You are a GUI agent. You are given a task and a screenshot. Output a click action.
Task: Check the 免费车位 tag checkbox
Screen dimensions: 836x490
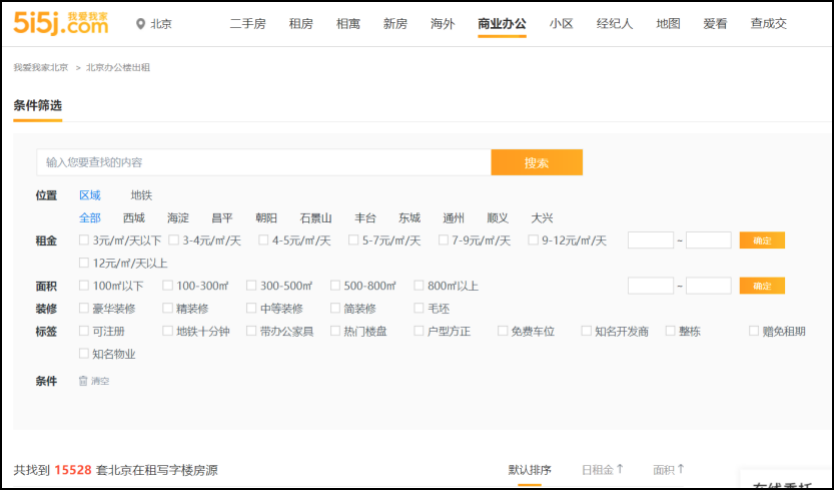(x=502, y=332)
